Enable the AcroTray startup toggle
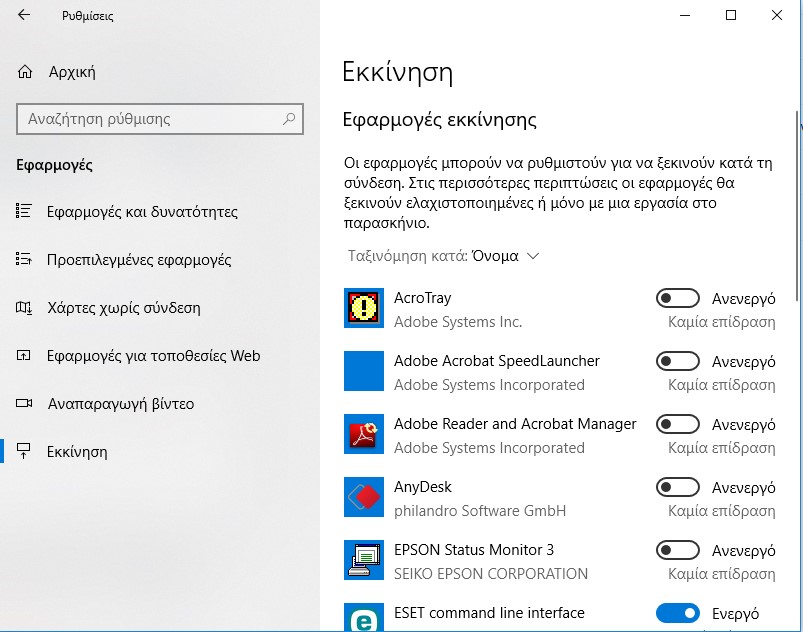This screenshot has height=632, width=803. pos(678,298)
